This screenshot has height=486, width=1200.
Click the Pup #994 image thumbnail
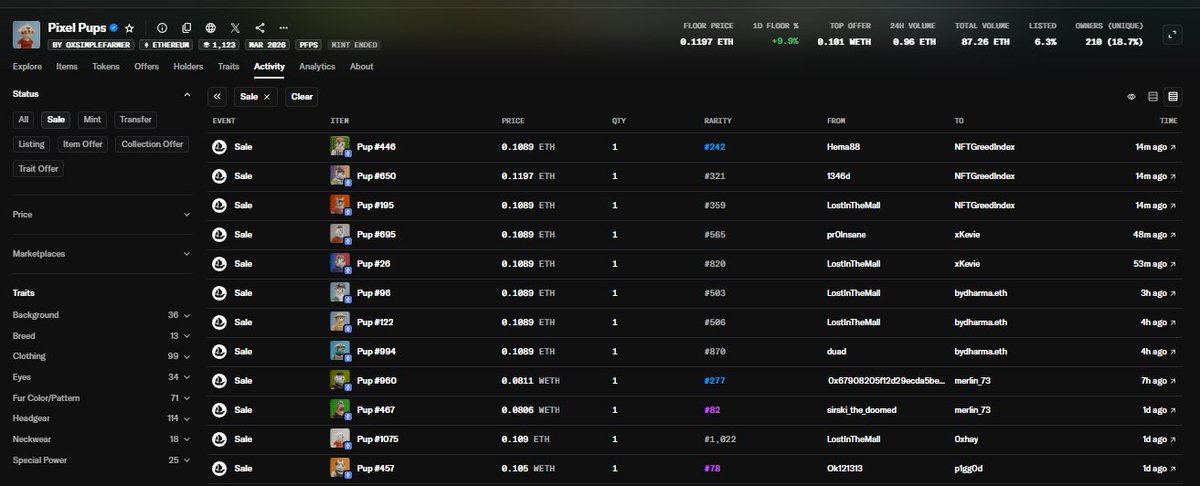pyautogui.click(x=339, y=351)
